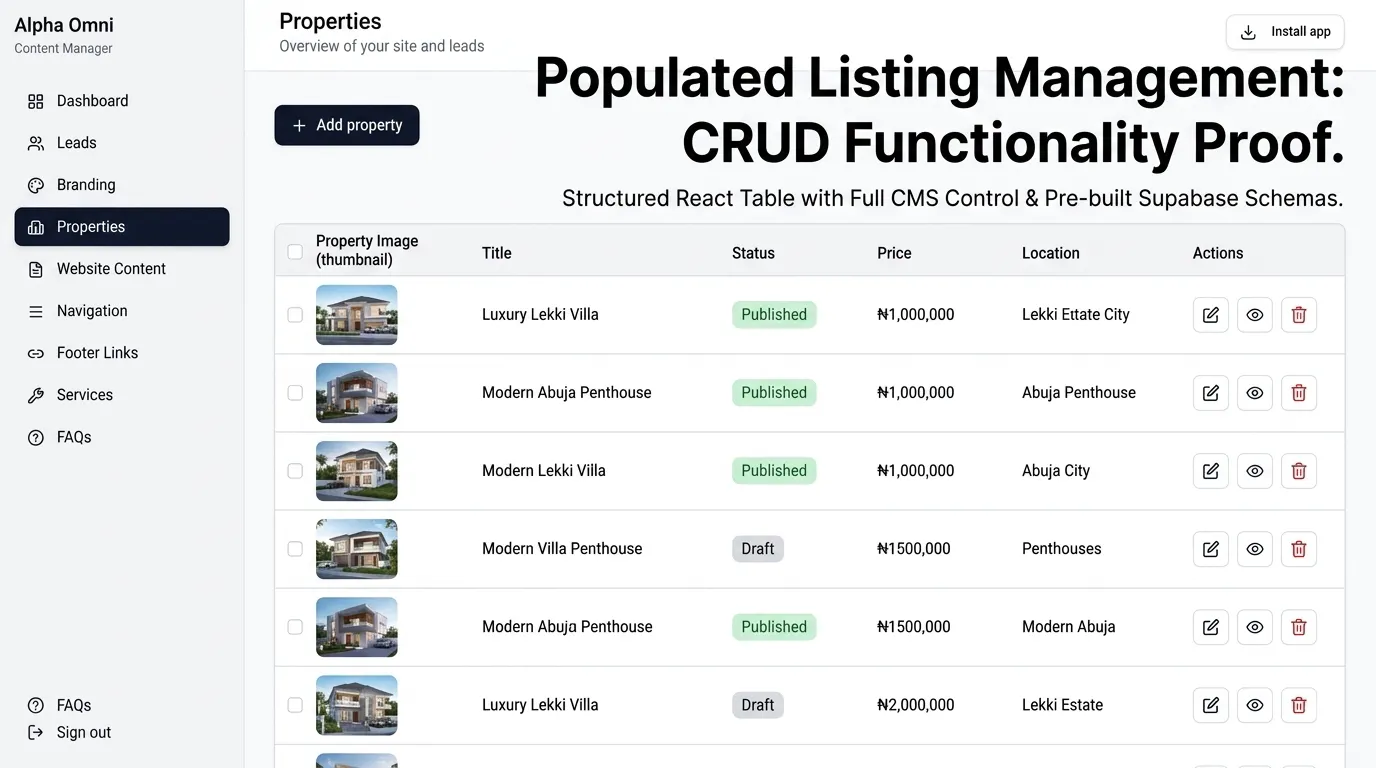Select Properties in the sidebar menu
The height and width of the screenshot is (768, 1376).
pyautogui.click(x=122, y=227)
